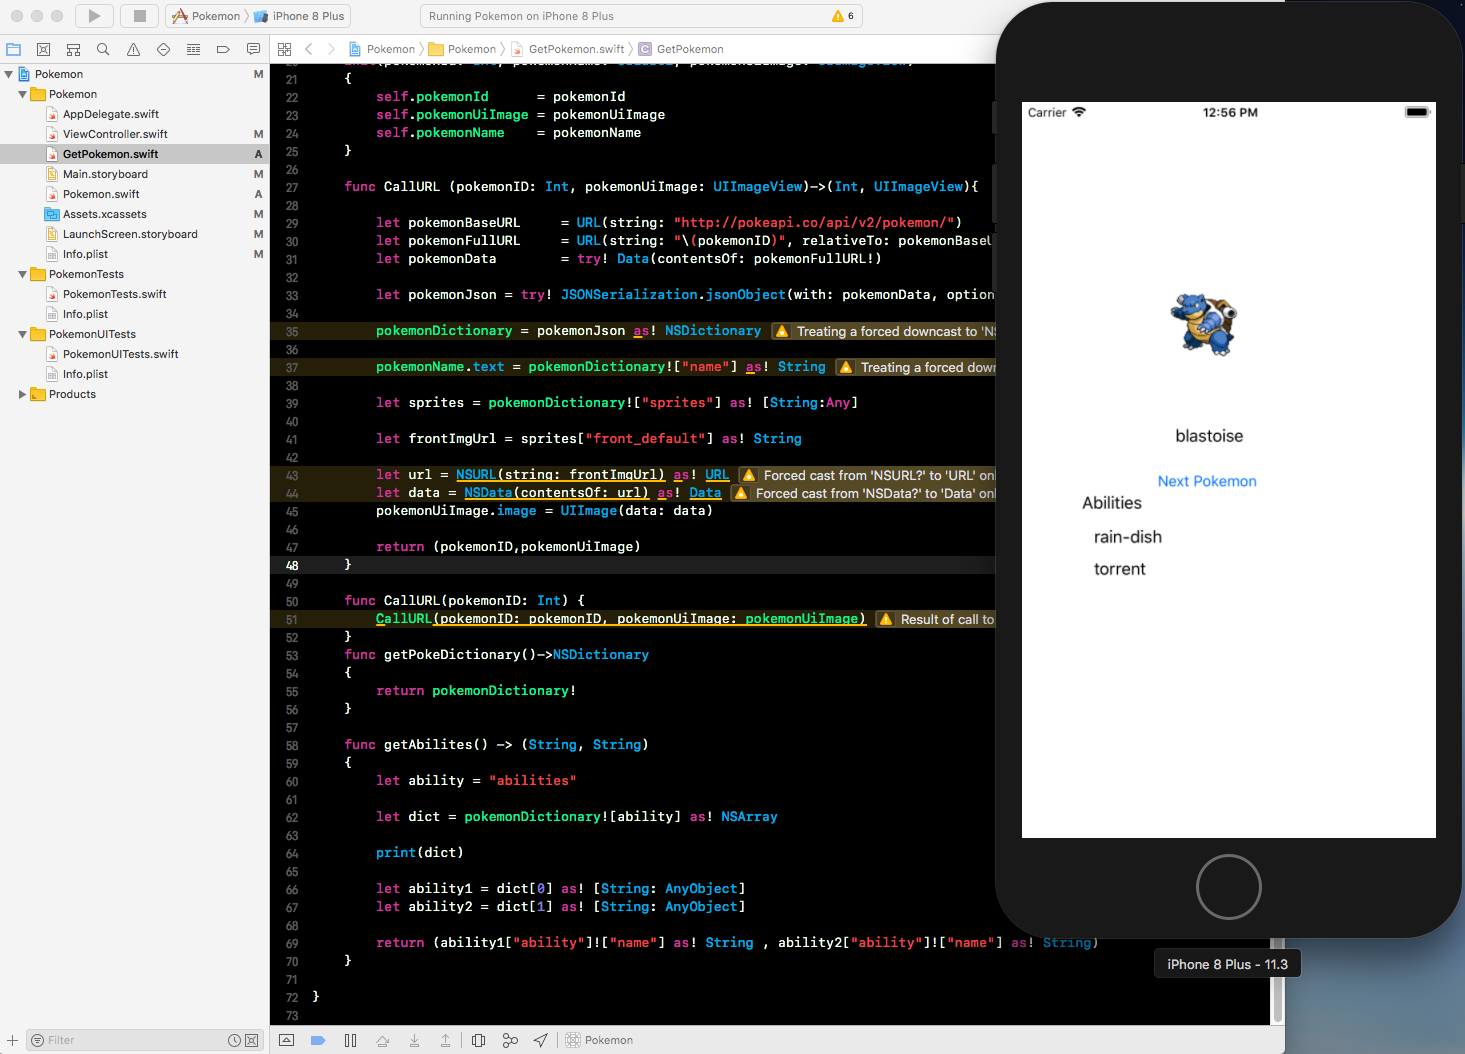Open the Debug navigator
The width and height of the screenshot is (1465, 1054).
pos(193,49)
